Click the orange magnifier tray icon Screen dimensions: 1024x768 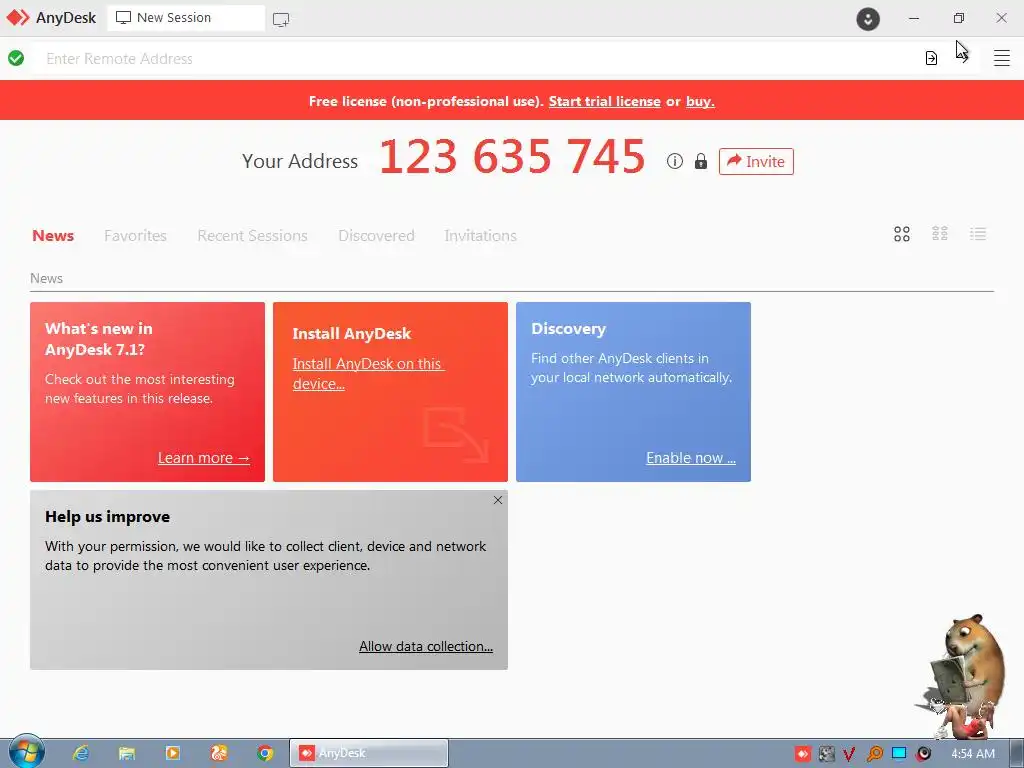tap(874, 754)
